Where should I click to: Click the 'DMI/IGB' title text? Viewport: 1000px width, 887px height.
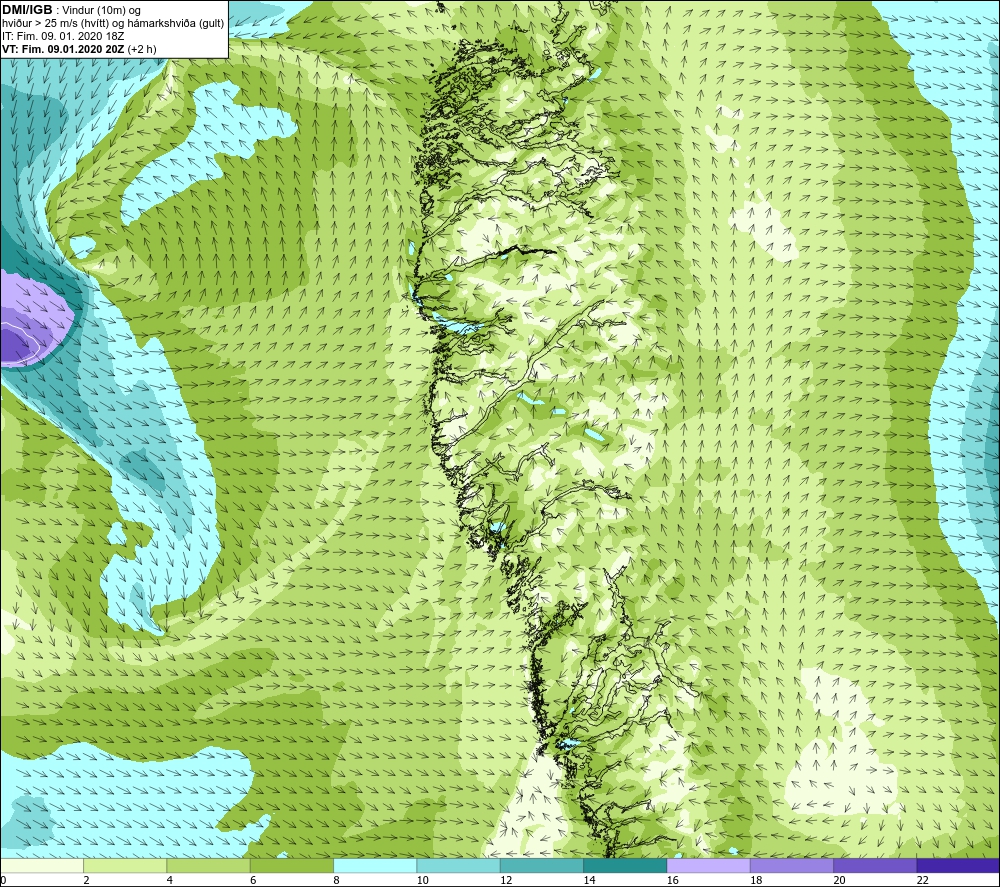[x=27, y=10]
